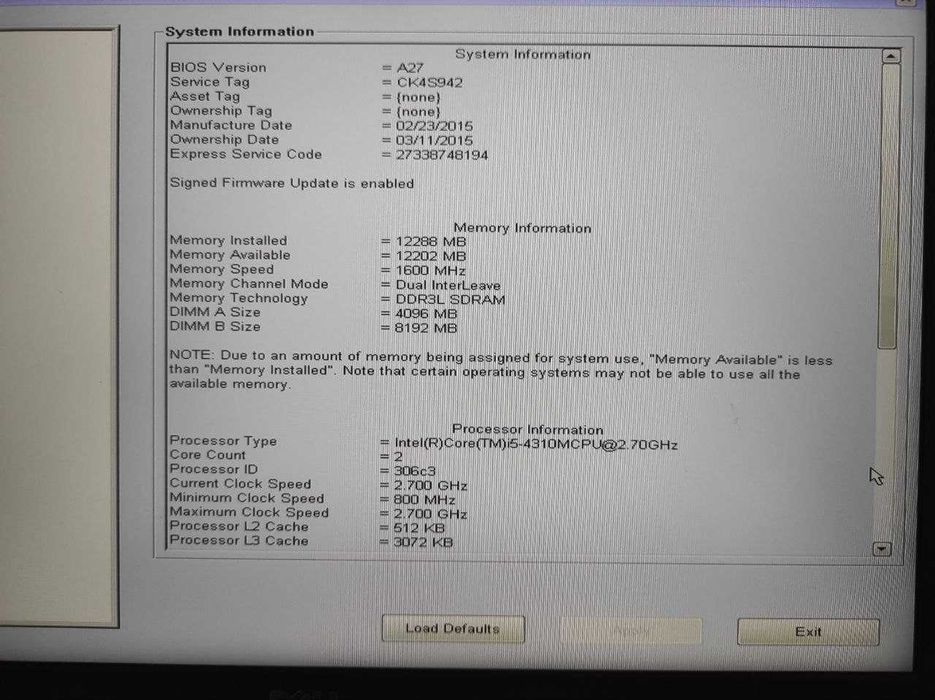Image resolution: width=935 pixels, height=700 pixels.
Task: Select Processor L2 Cache value 512 KB
Action: coord(419,528)
